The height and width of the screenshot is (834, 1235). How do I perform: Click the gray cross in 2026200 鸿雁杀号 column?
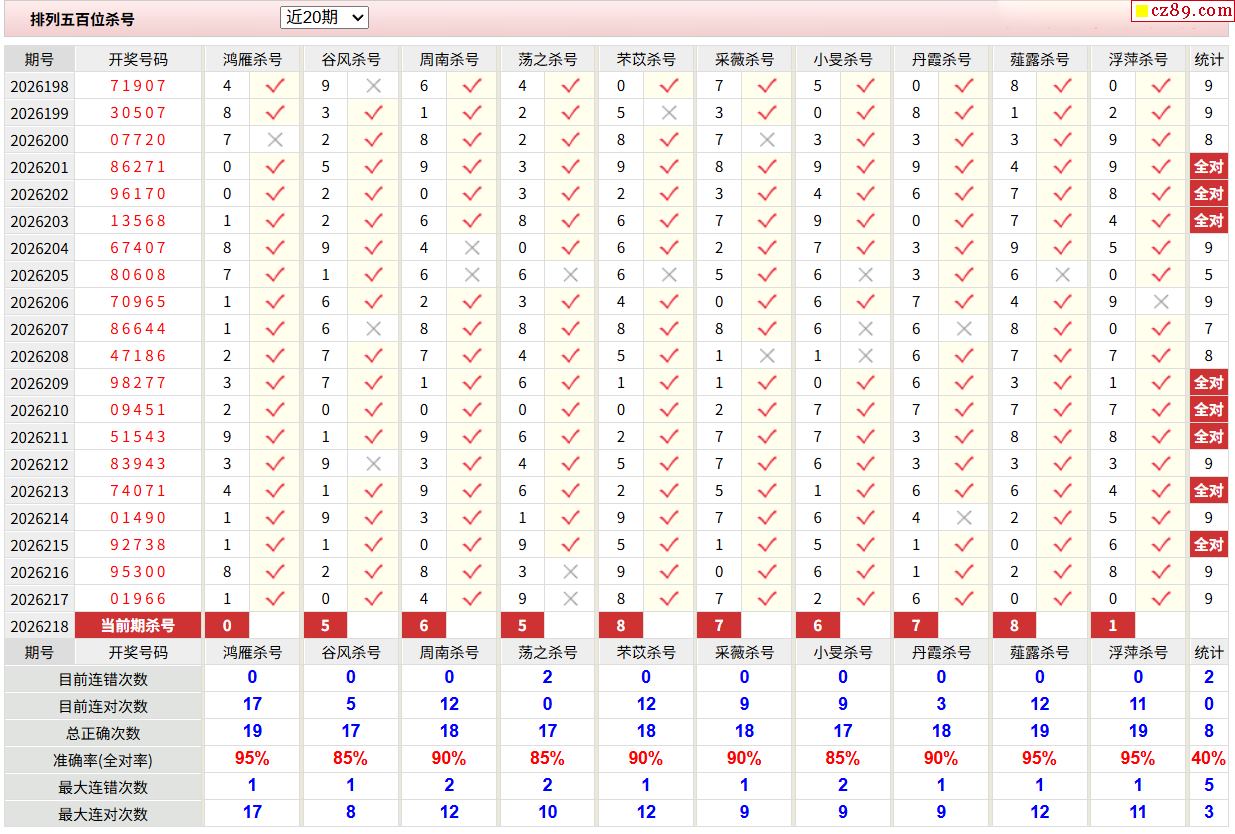[275, 140]
